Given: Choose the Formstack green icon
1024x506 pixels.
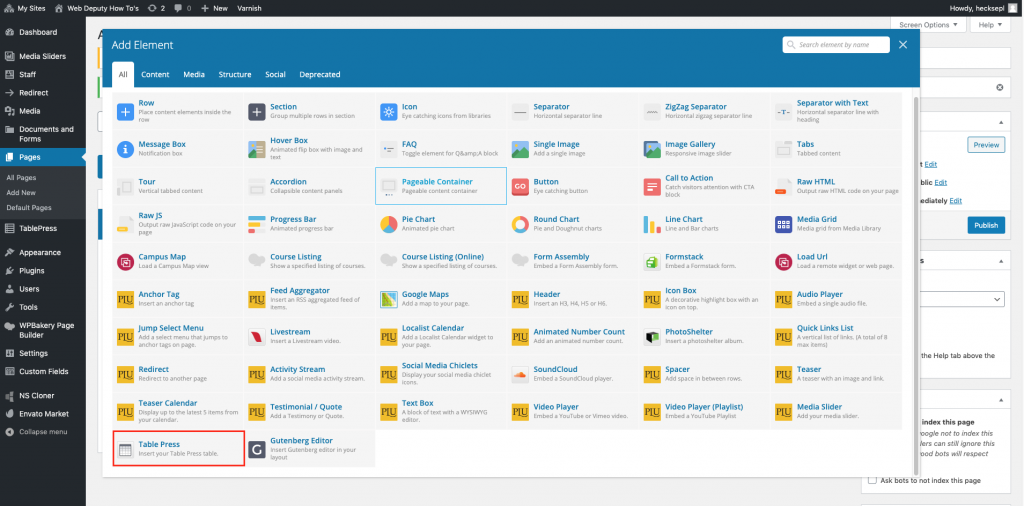Looking at the screenshot, I should pos(652,262).
